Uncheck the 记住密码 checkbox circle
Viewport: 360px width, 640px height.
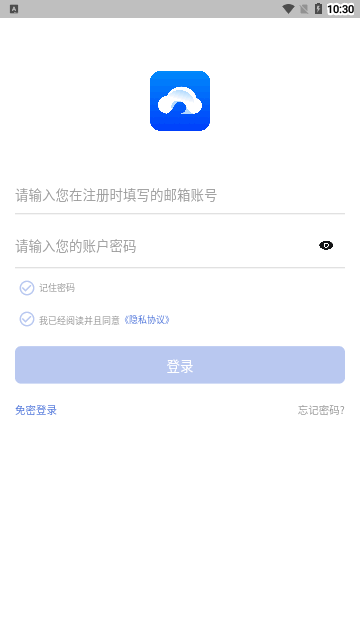point(27,288)
